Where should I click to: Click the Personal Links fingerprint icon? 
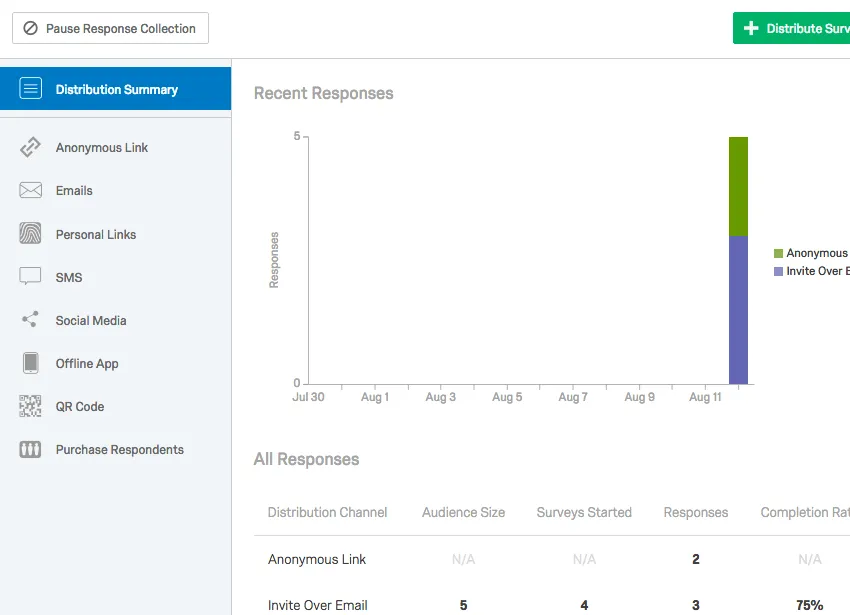click(31, 234)
